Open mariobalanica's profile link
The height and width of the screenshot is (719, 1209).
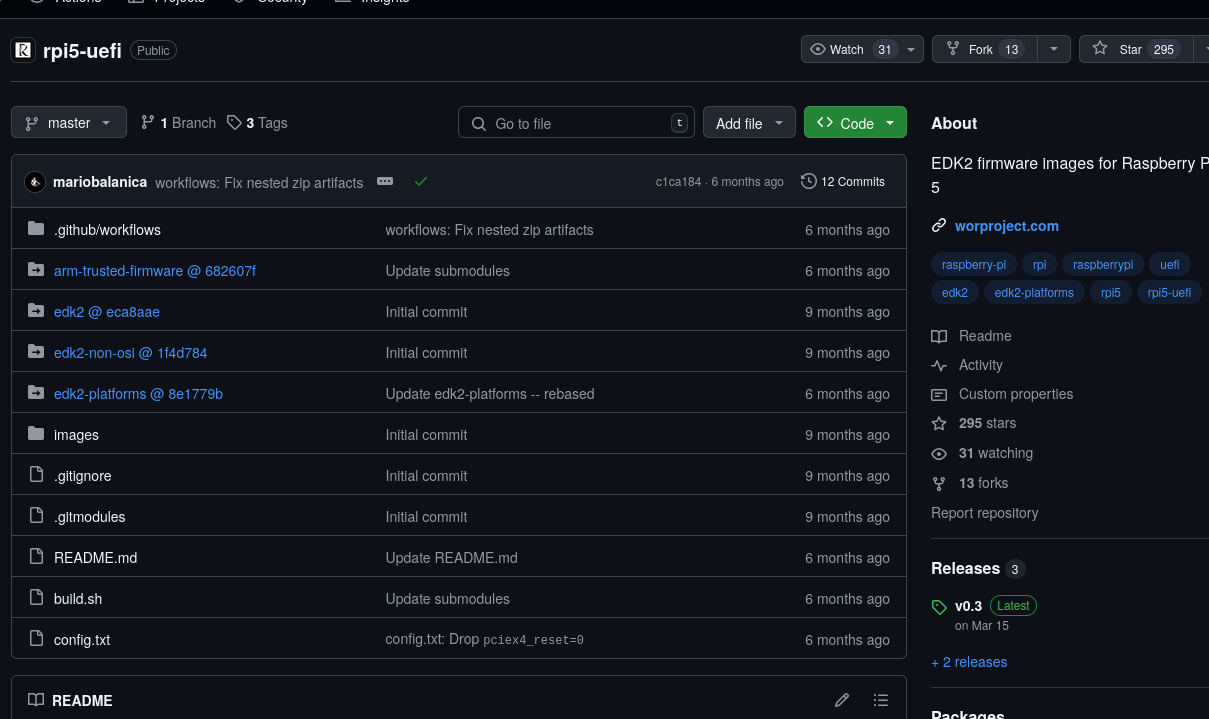(100, 182)
